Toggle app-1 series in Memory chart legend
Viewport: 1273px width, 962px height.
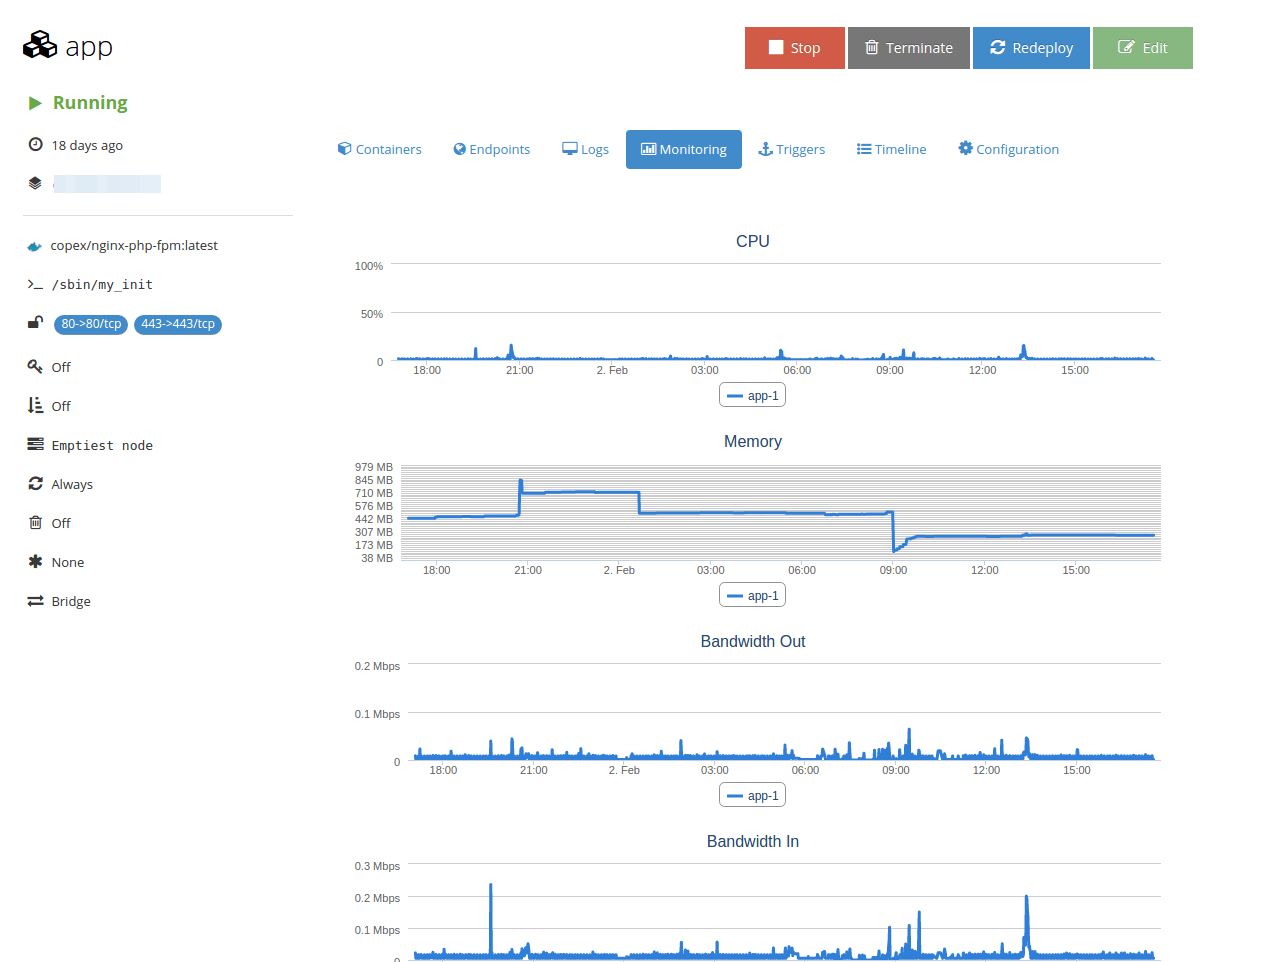point(752,595)
